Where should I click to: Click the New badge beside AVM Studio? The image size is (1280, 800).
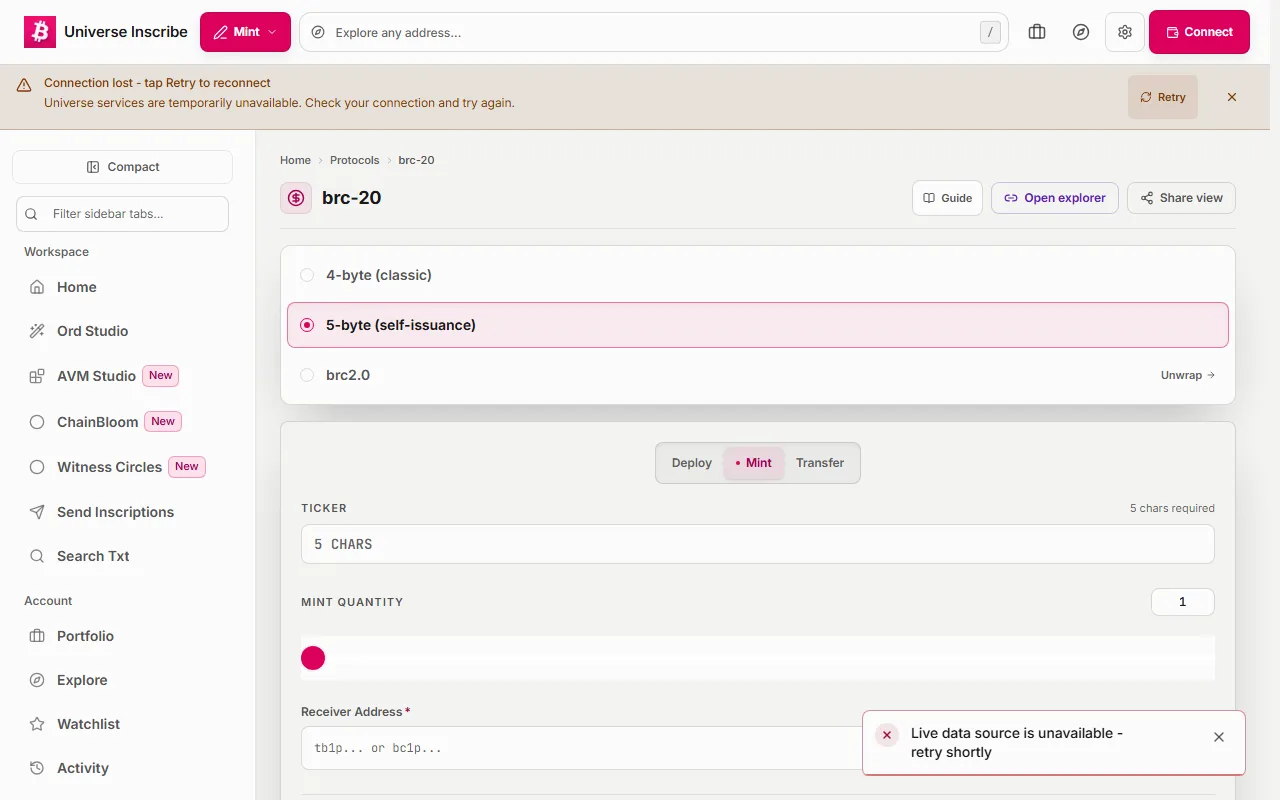(161, 376)
